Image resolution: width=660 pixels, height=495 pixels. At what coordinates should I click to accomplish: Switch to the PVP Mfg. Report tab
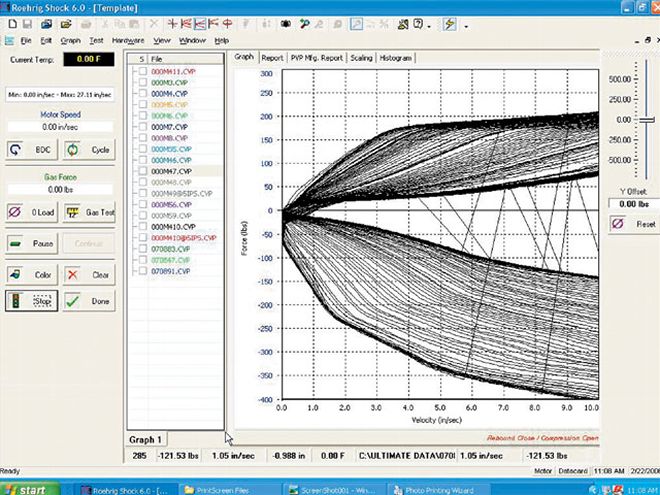point(317,58)
